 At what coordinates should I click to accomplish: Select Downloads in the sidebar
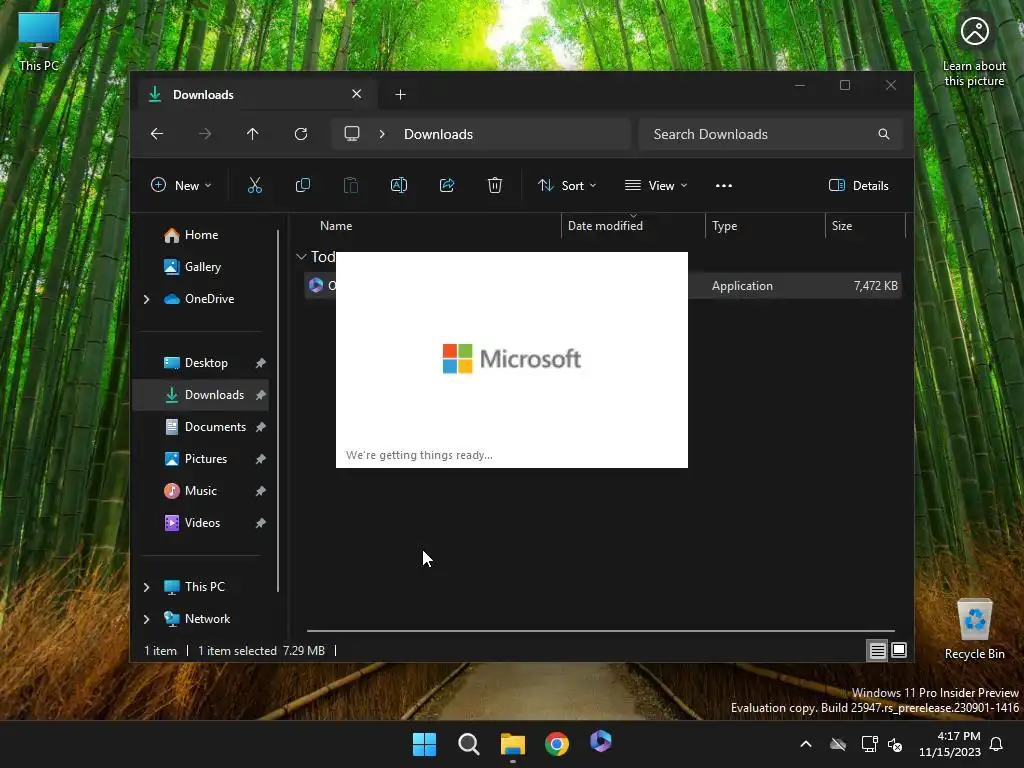coord(200,395)
